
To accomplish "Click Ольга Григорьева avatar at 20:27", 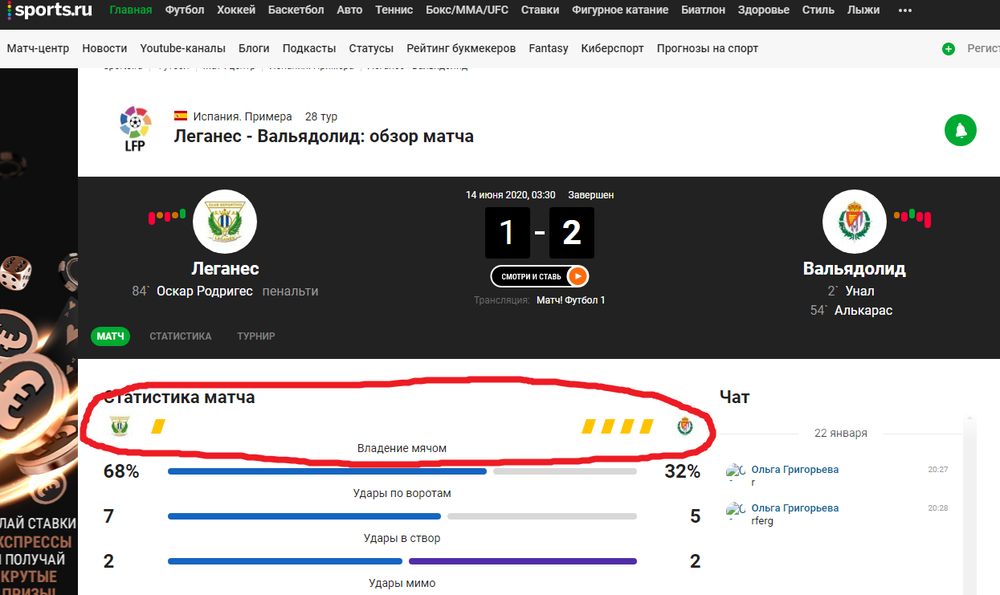I will [735, 471].
